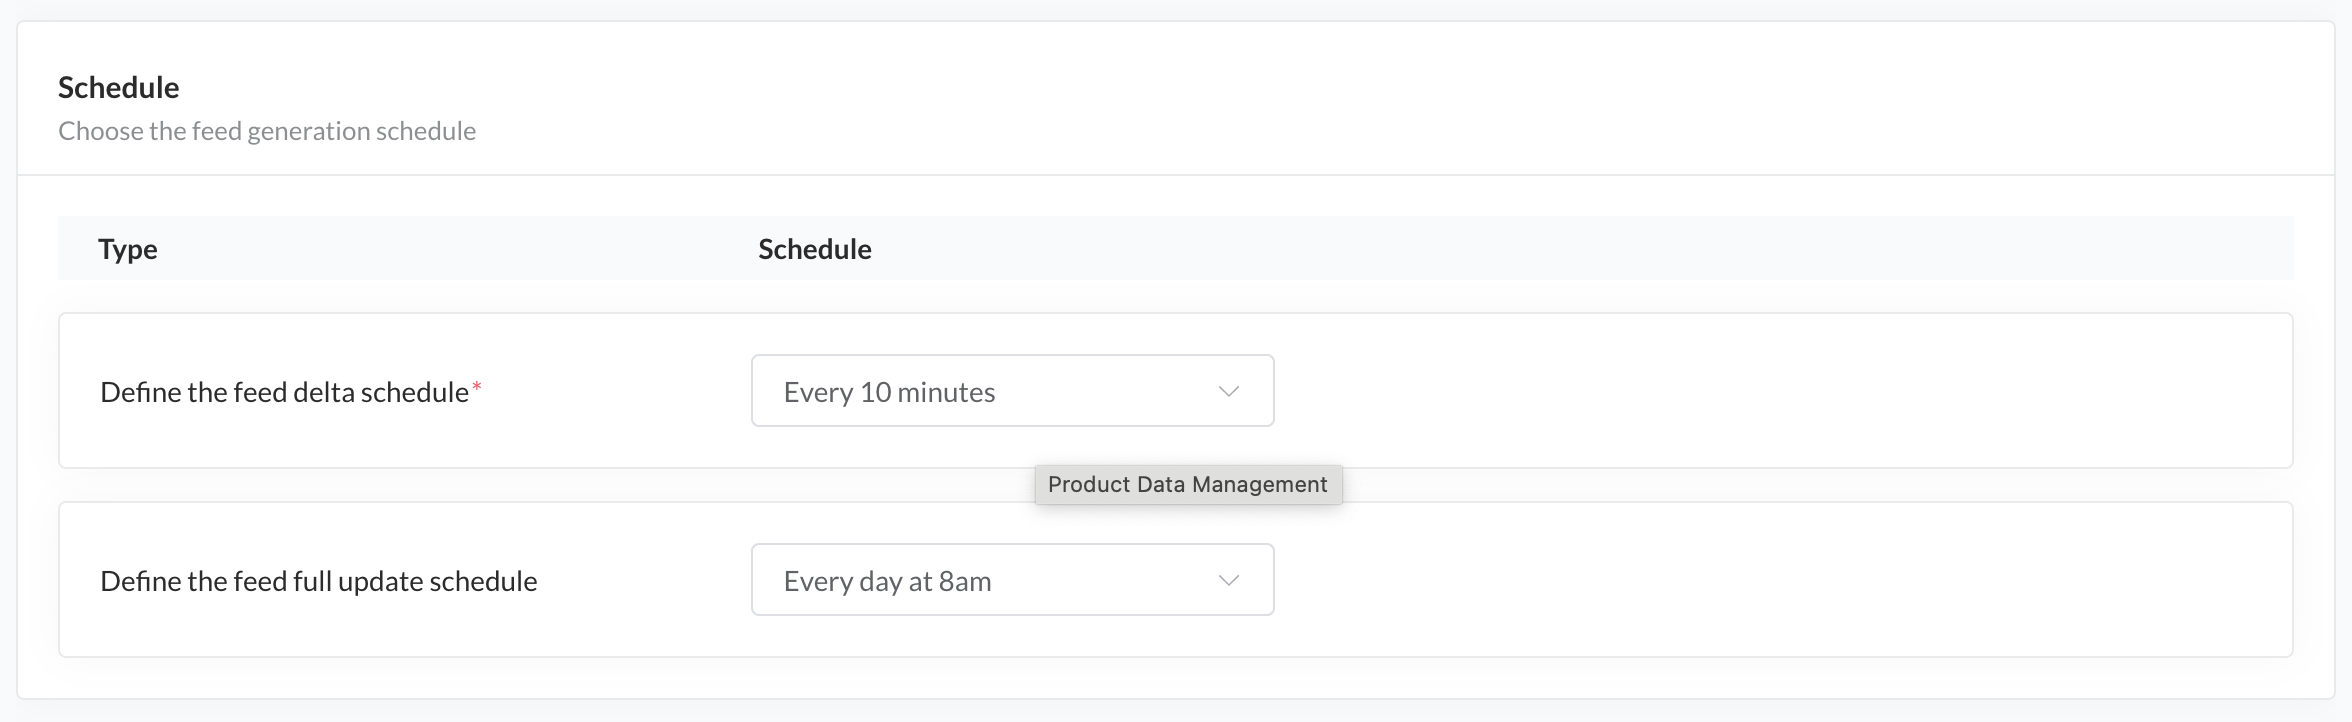Click the Product Data Management tooltip

coord(1187,485)
